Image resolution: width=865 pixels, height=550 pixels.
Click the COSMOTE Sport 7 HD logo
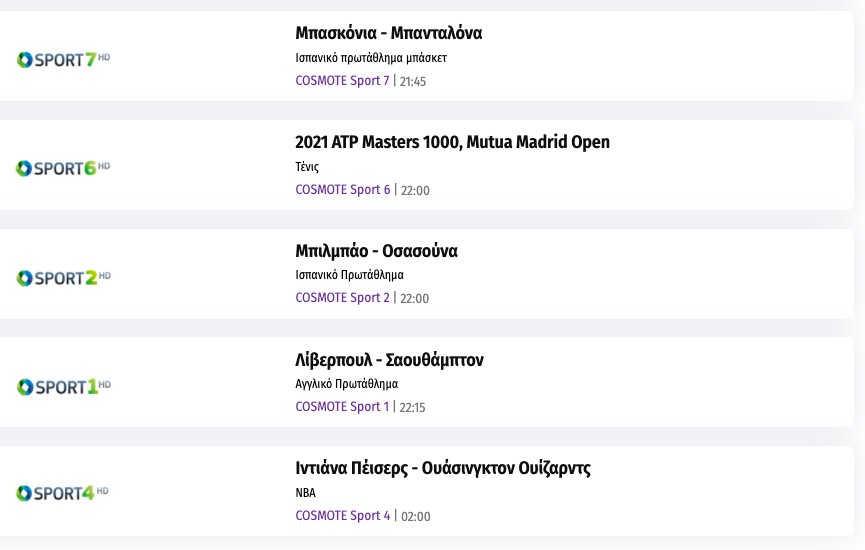click(63, 60)
